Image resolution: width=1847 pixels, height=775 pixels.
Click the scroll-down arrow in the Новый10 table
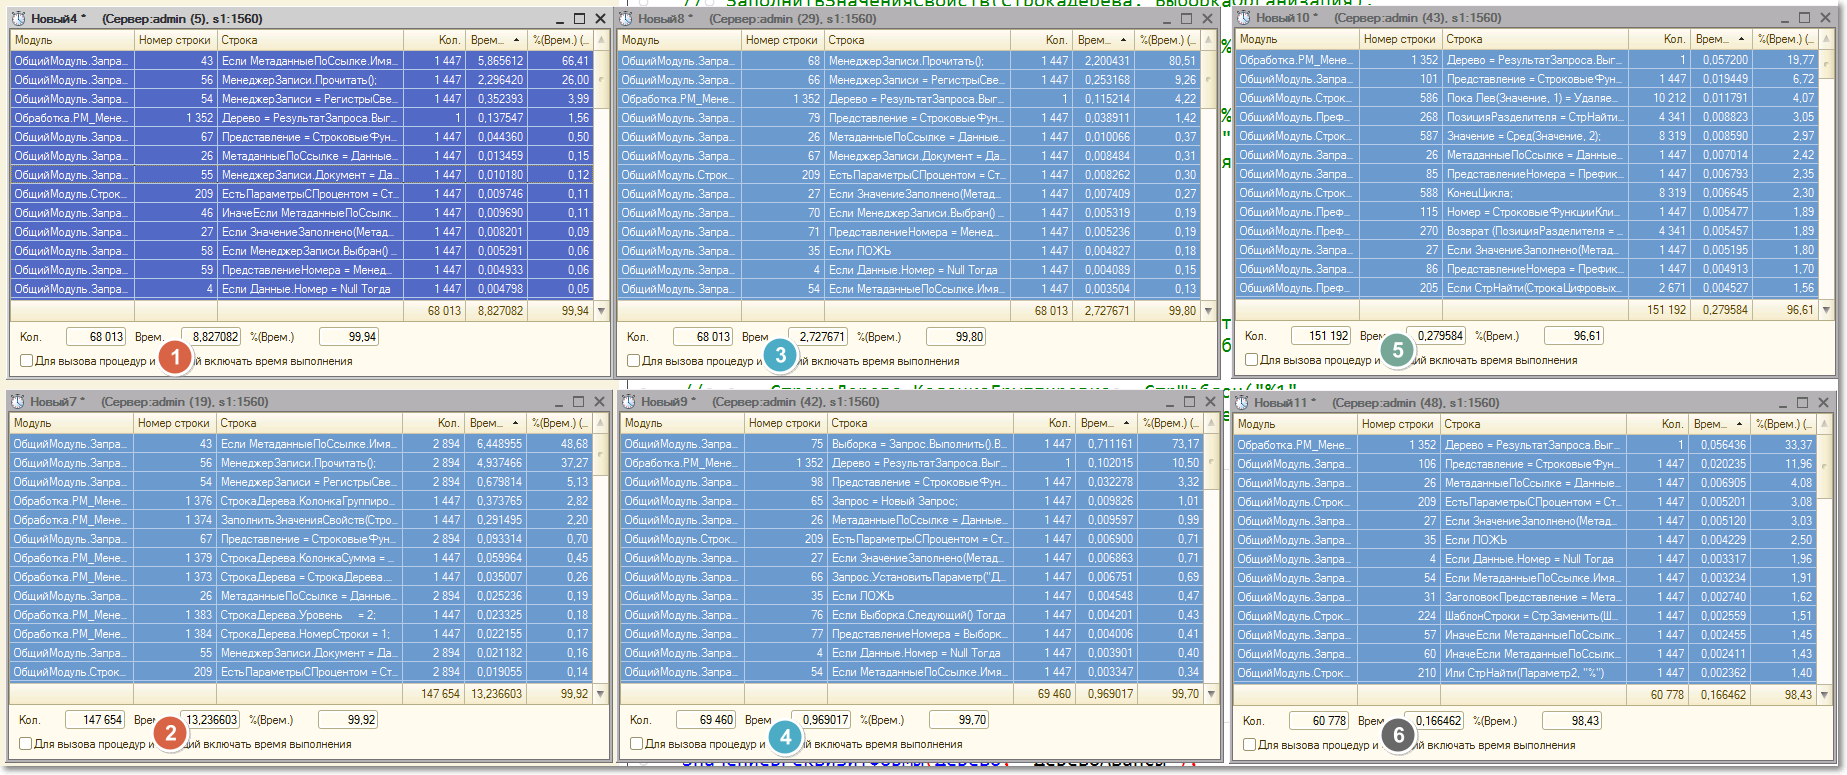click(1826, 310)
